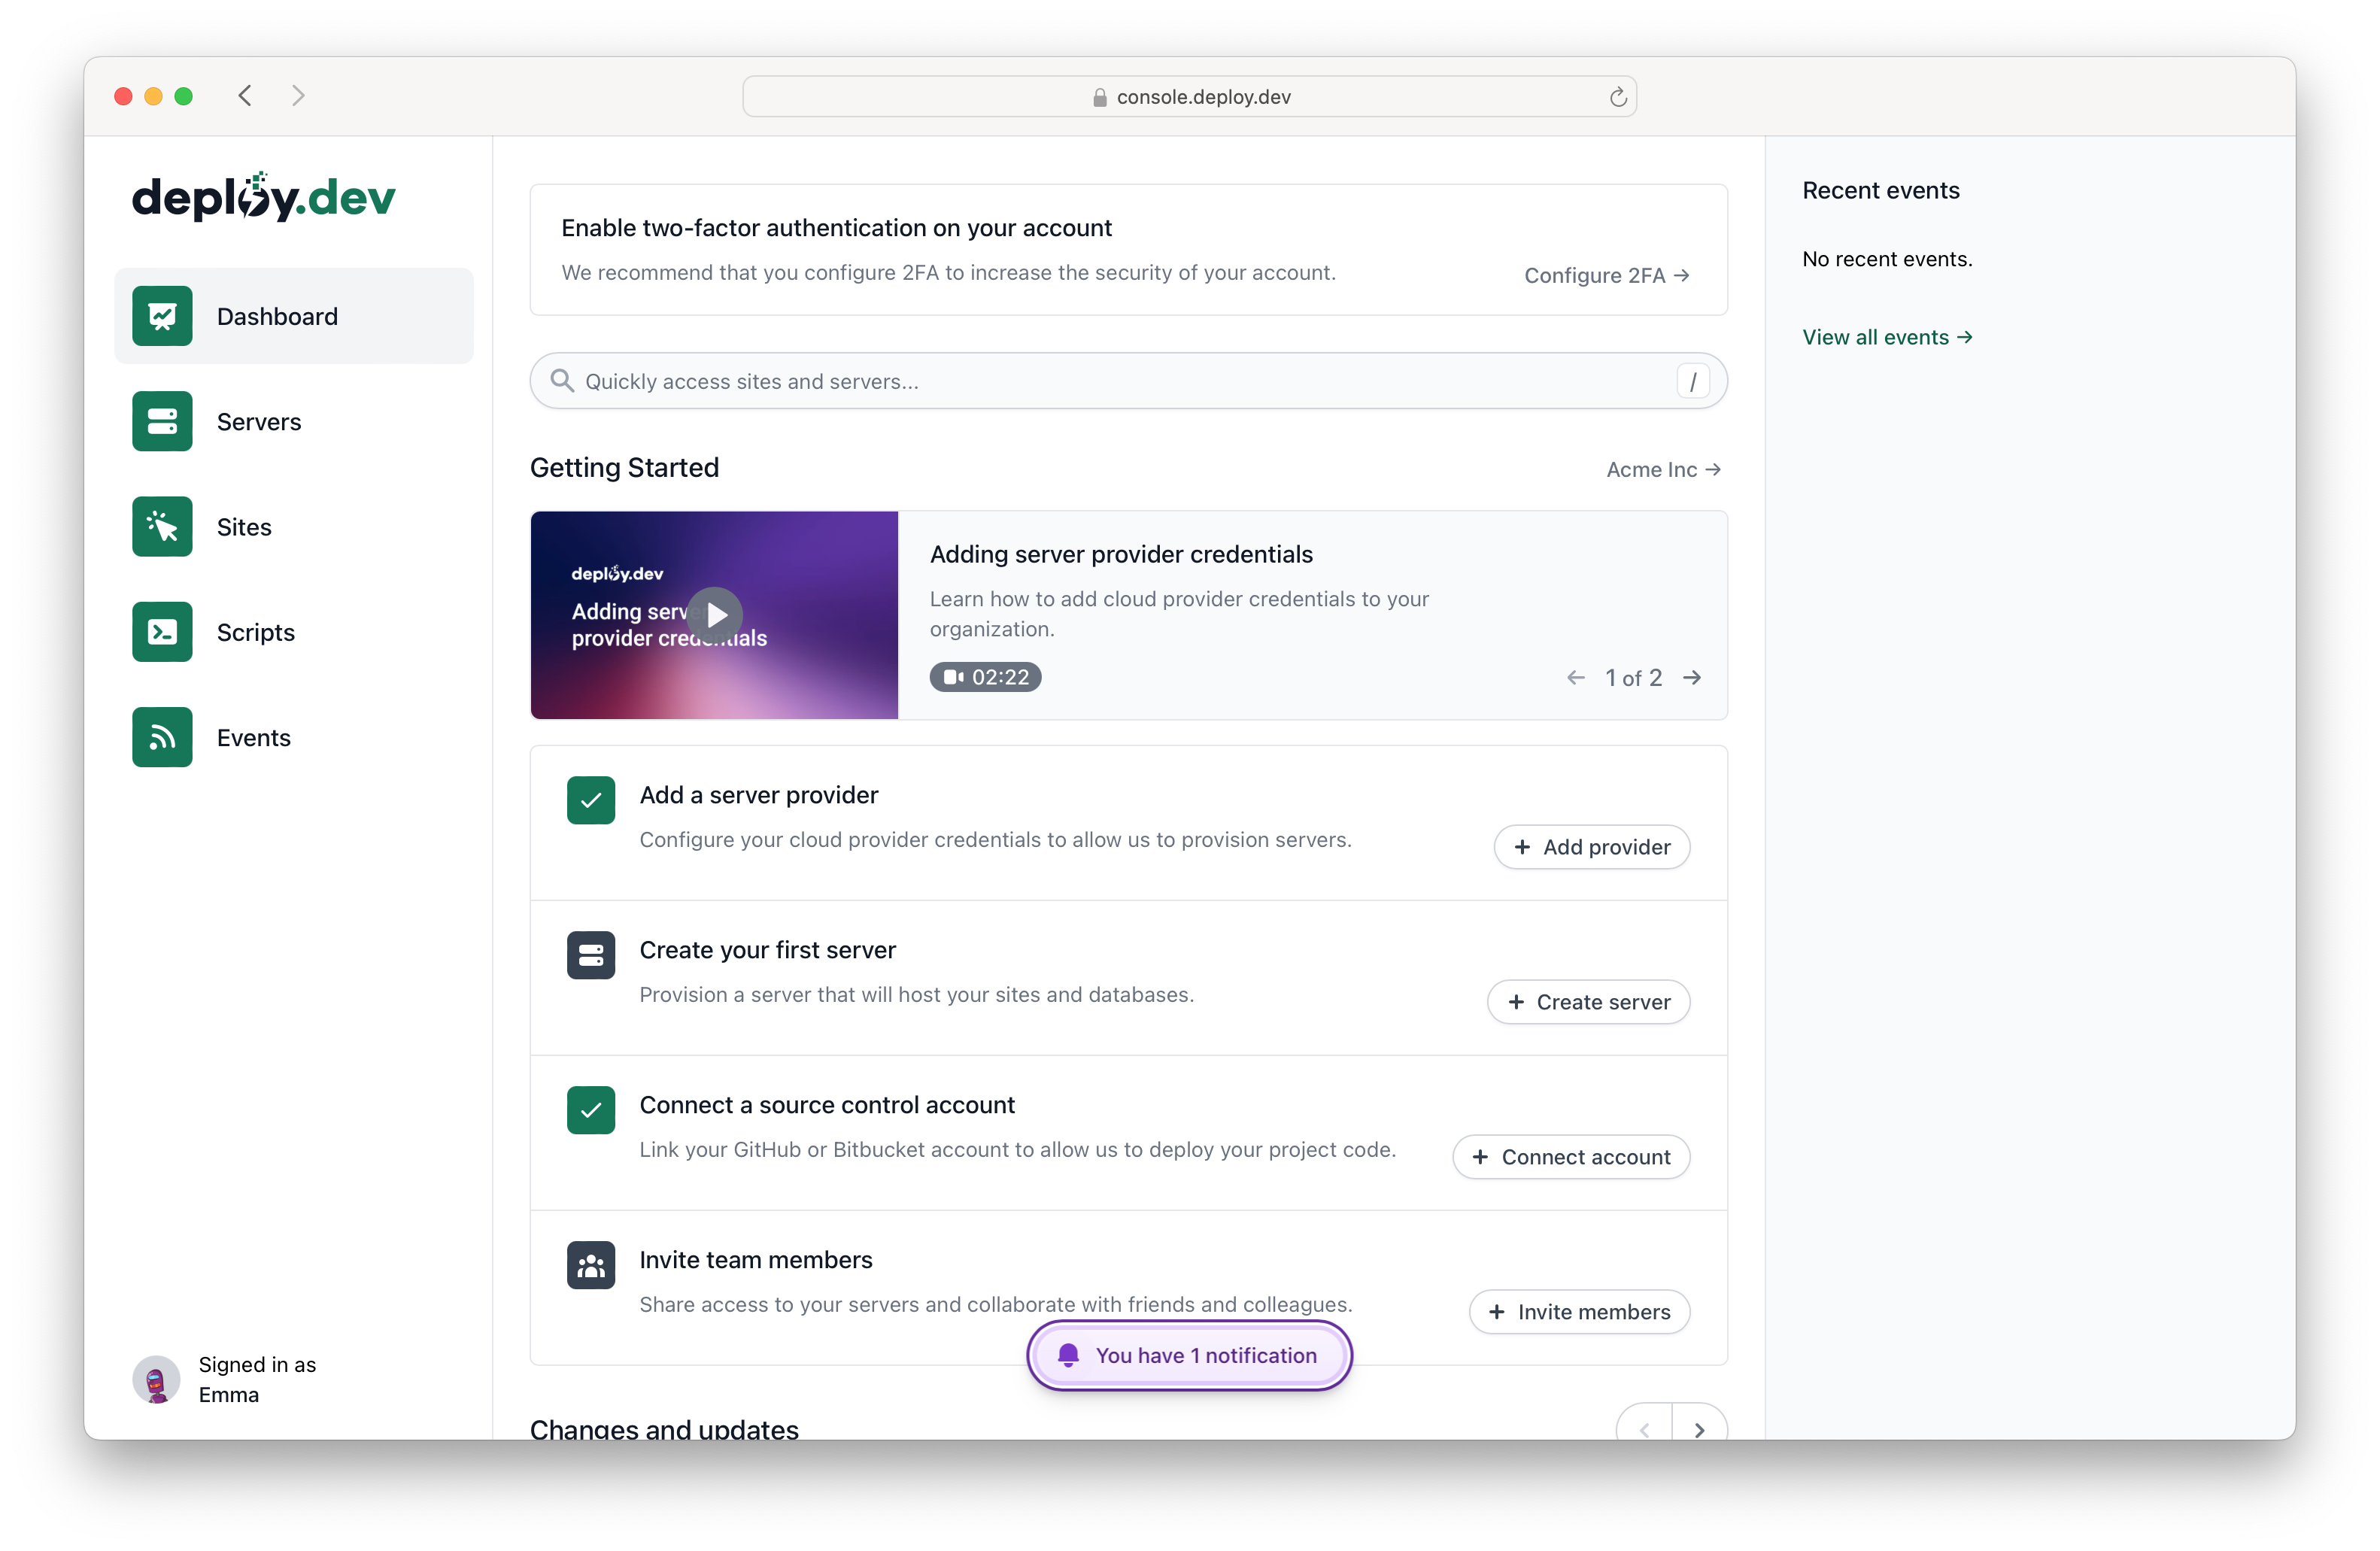Click the Invite members button

[1579, 1312]
